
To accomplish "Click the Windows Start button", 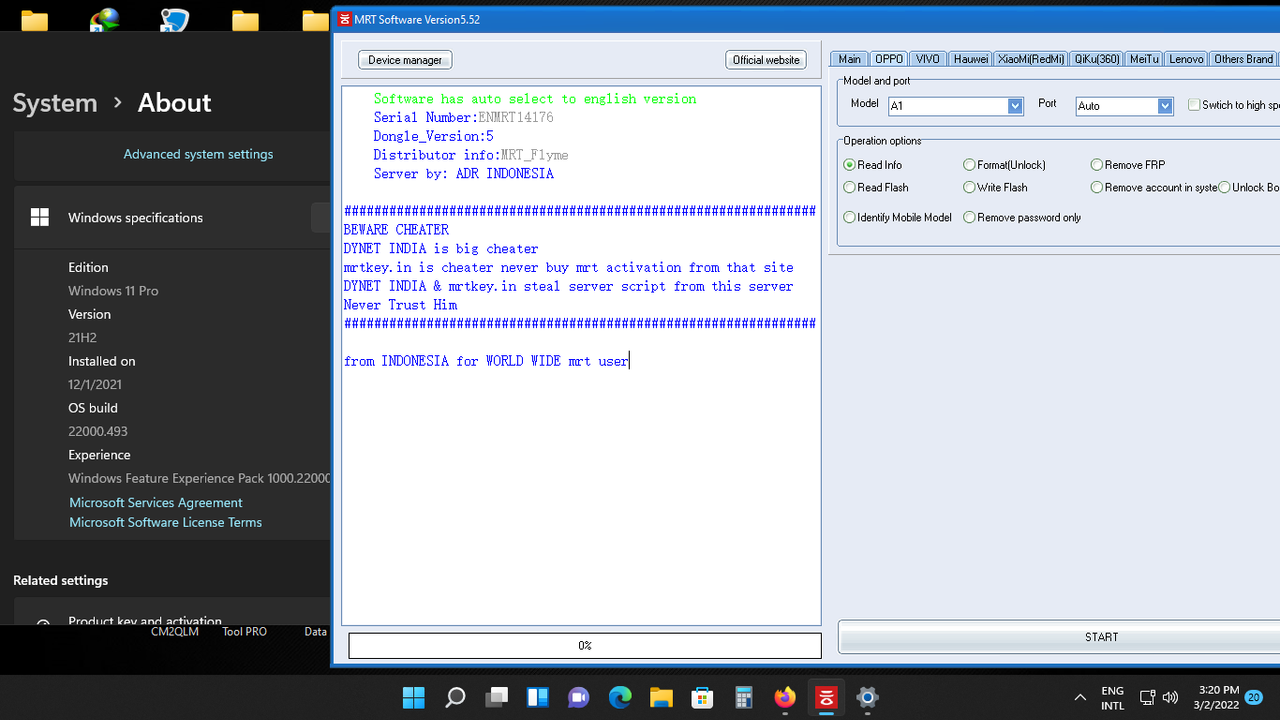I will click(413, 697).
